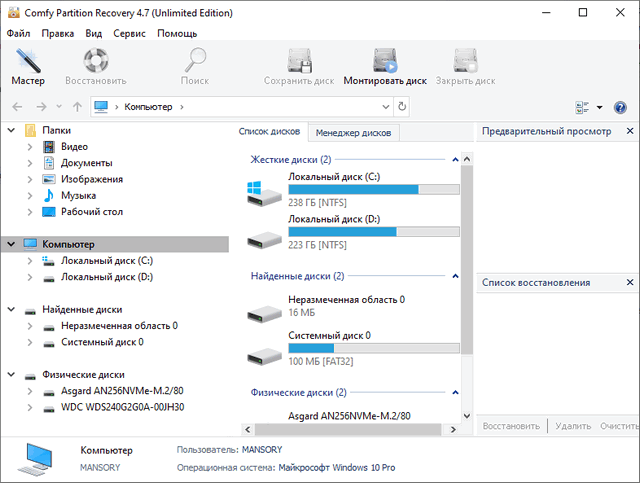The image size is (640, 483).
Task: Open the Сервис menu
Action: 129,33
